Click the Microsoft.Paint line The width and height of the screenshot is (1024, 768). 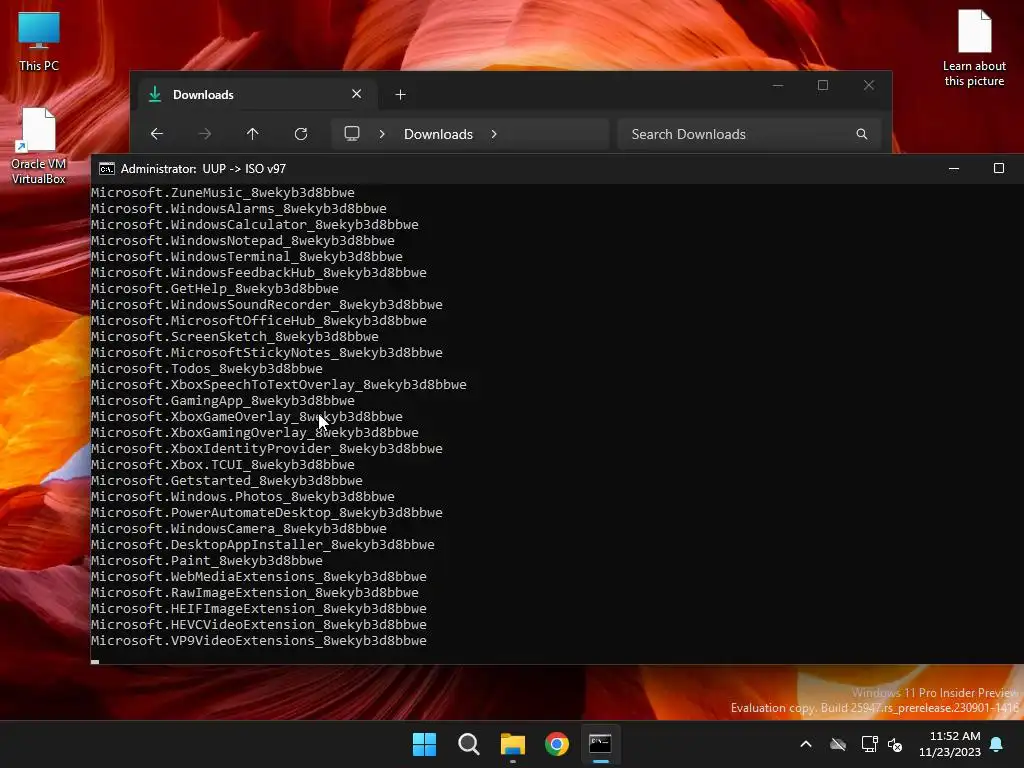click(x=206, y=560)
